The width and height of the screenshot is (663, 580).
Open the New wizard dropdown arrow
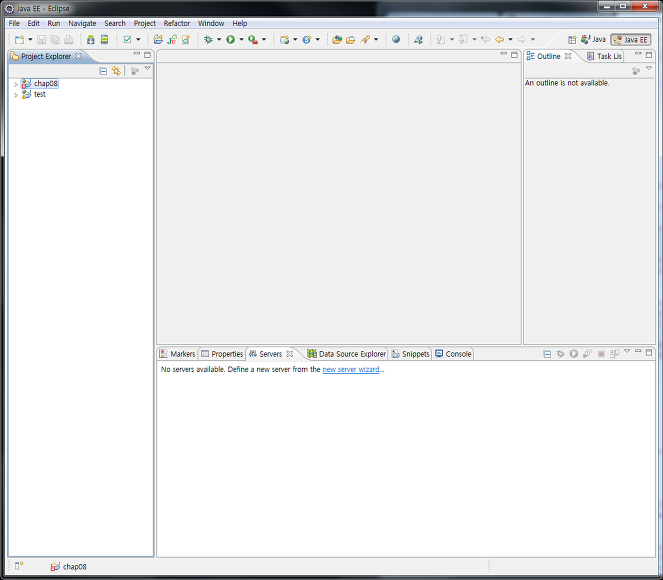(30, 40)
